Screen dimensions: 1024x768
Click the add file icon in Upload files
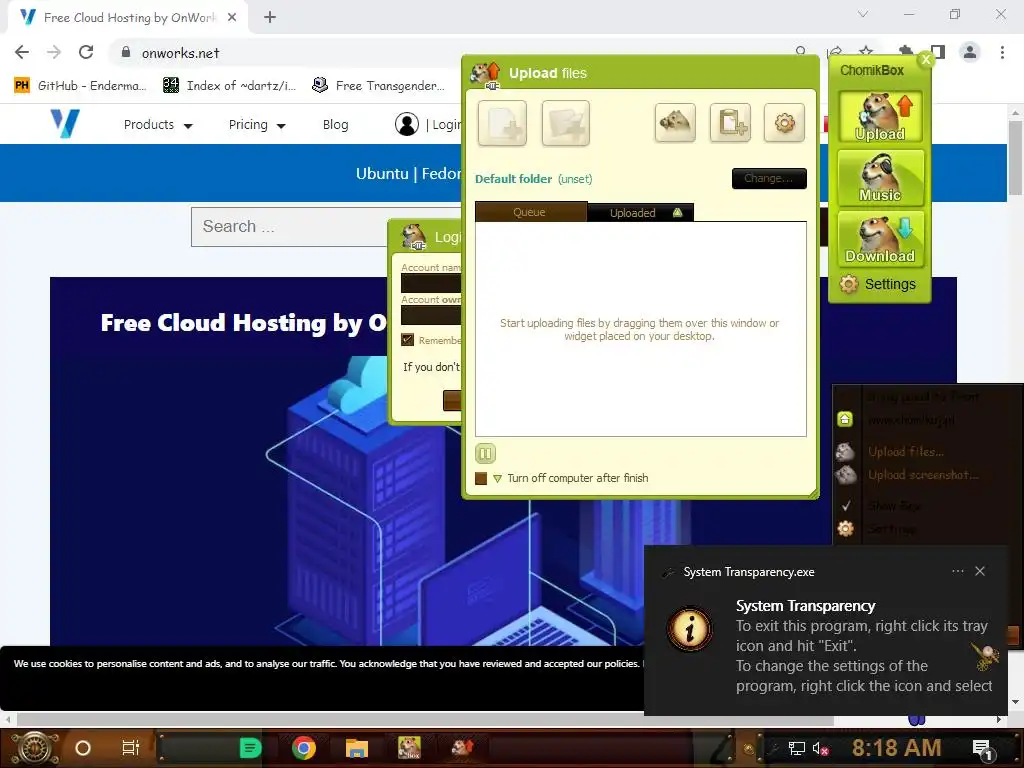502,123
